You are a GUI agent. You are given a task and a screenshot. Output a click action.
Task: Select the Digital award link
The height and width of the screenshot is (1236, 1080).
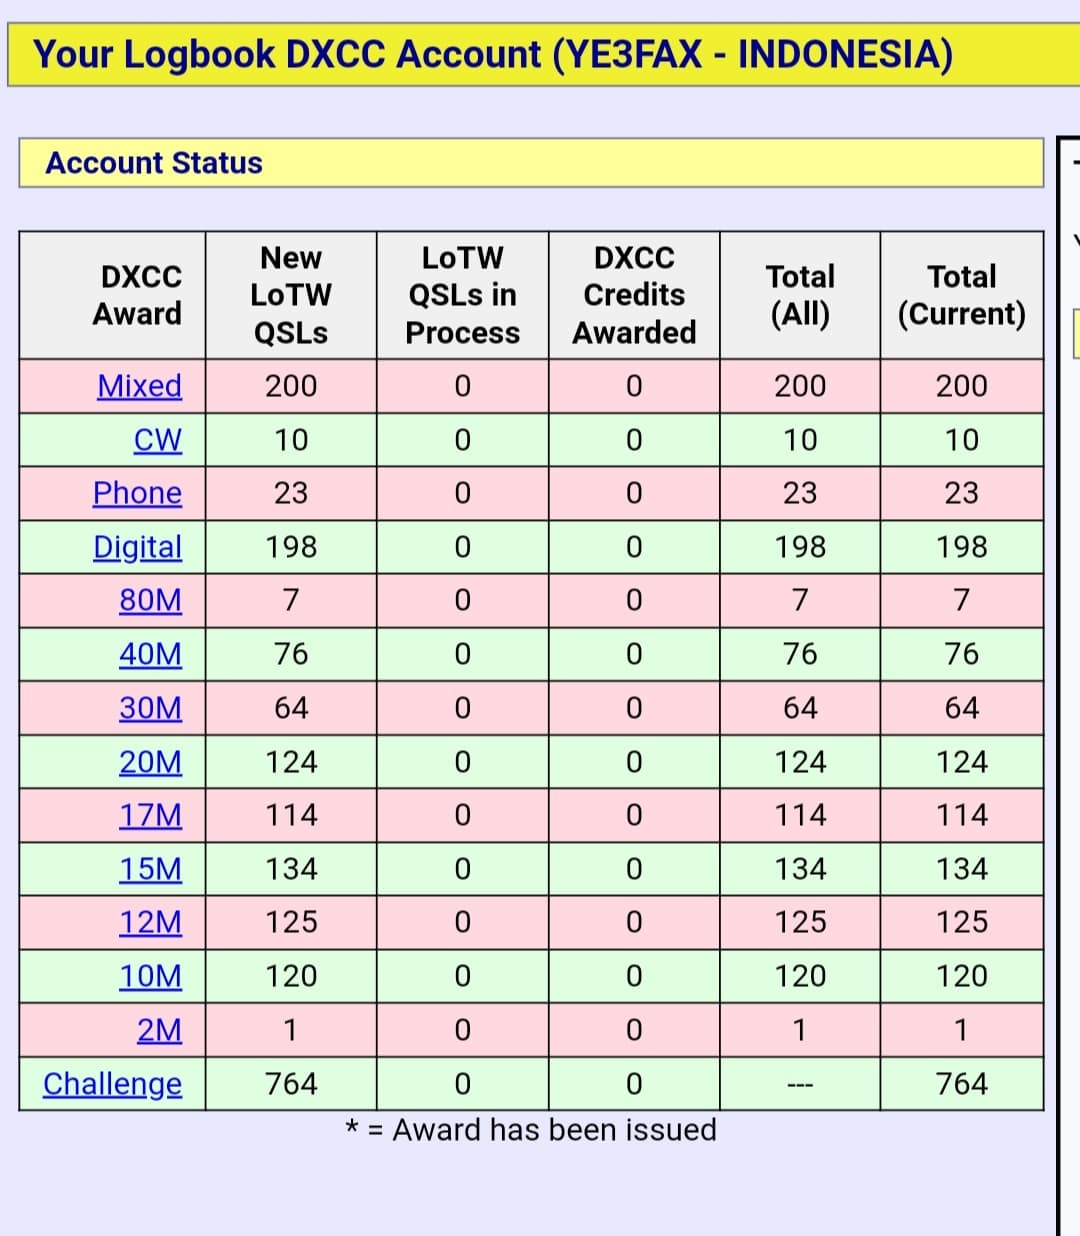point(137,547)
